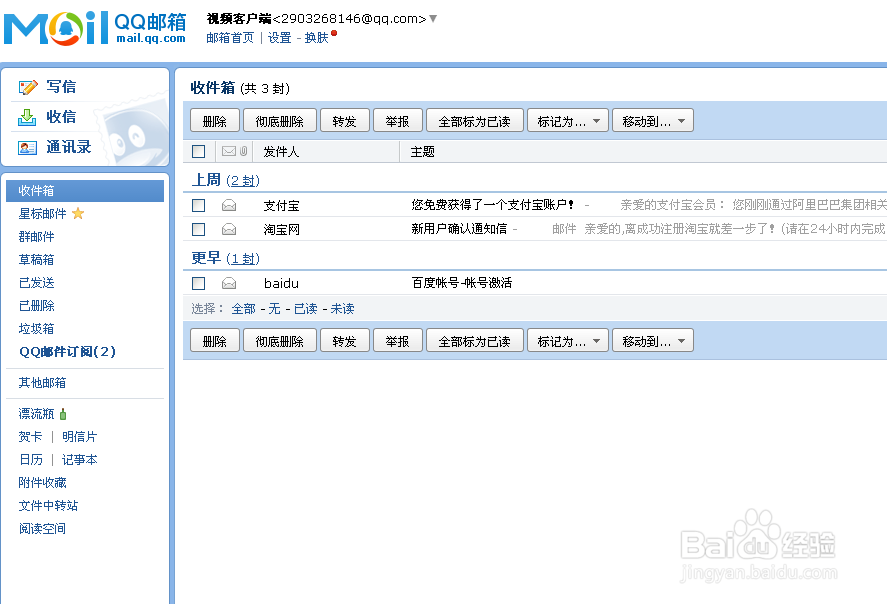The height and width of the screenshot is (604, 887).
Task: Open 日历 link
Action: click(x=31, y=460)
